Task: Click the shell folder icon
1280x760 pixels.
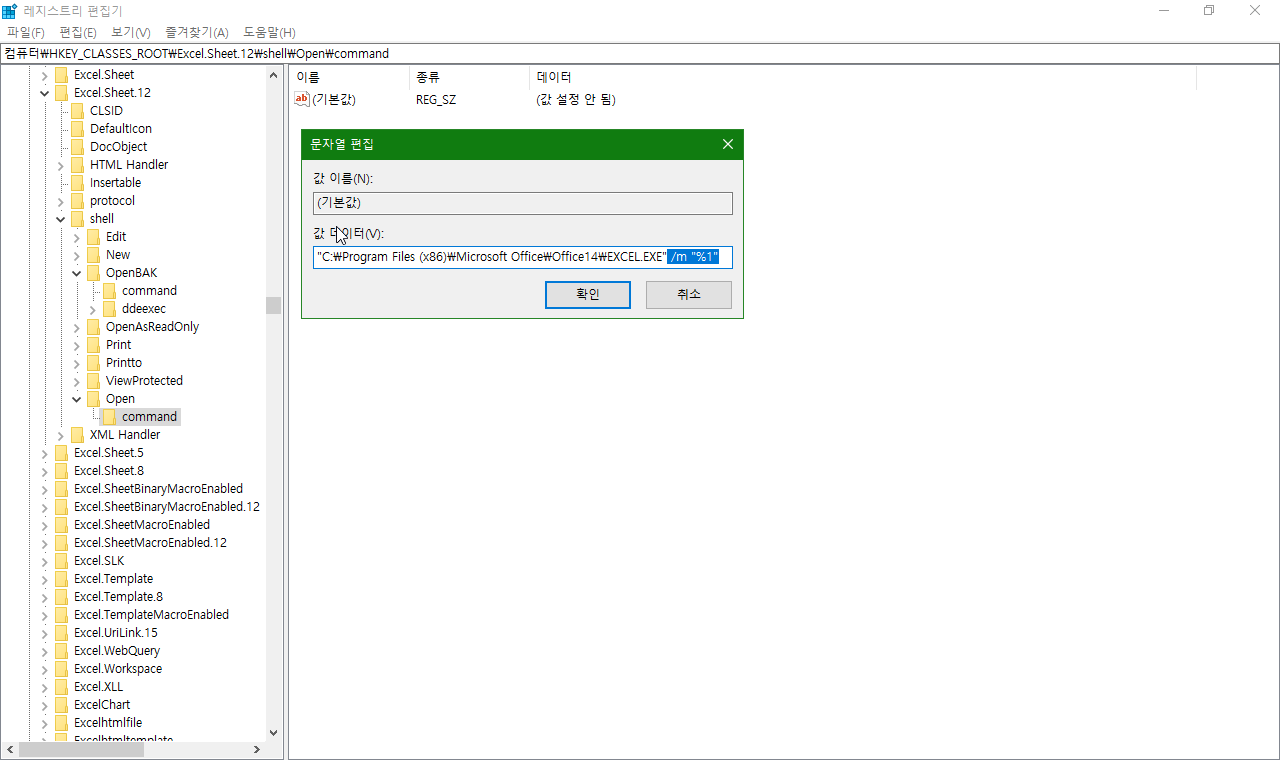Action: click(x=78, y=219)
